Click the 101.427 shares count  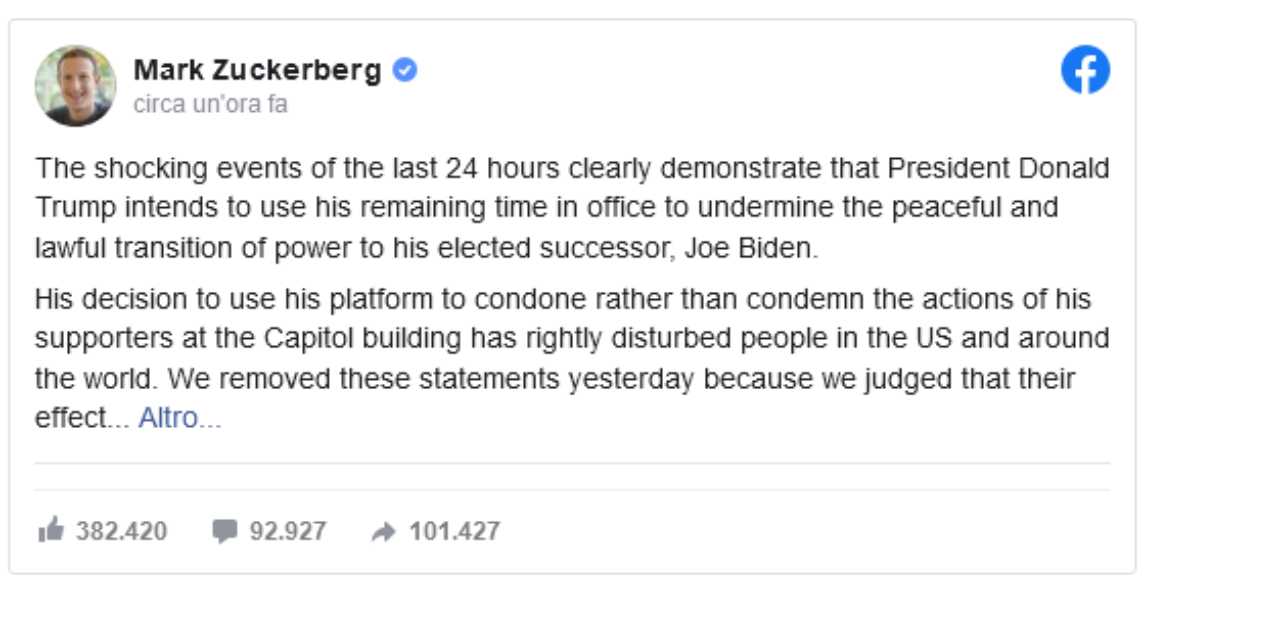pos(454,531)
